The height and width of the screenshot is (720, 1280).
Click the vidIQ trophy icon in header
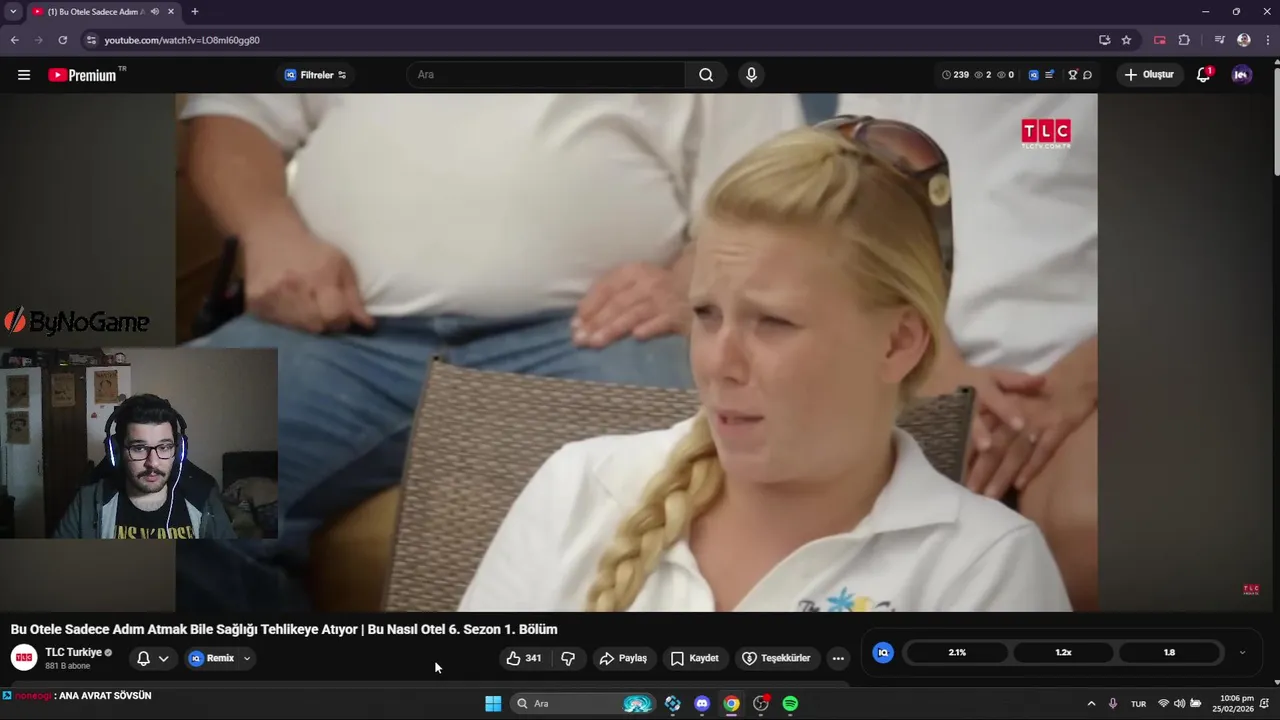click(1073, 75)
